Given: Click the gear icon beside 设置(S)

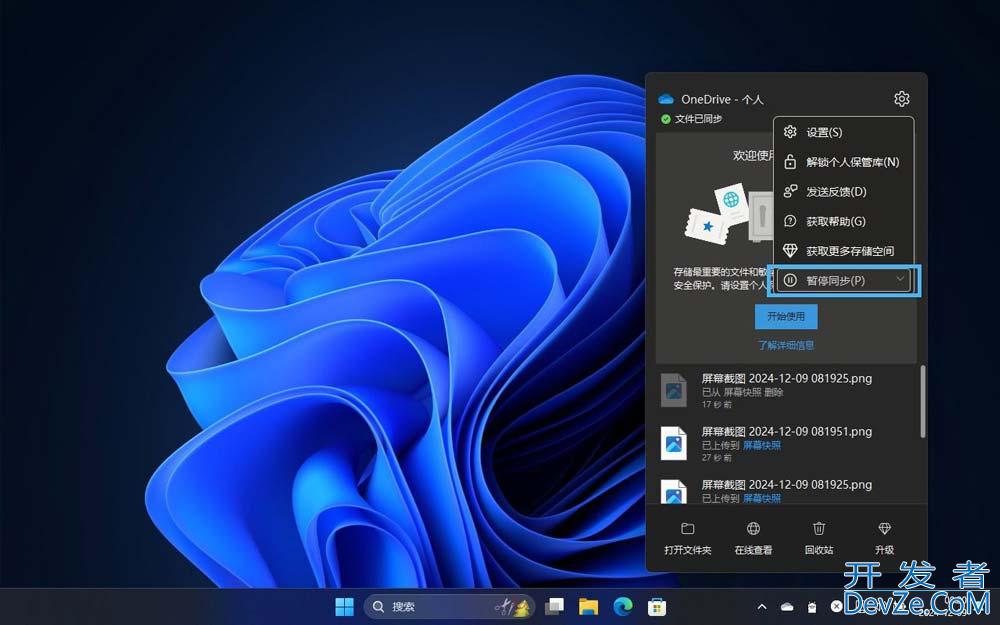Looking at the screenshot, I should tap(790, 132).
